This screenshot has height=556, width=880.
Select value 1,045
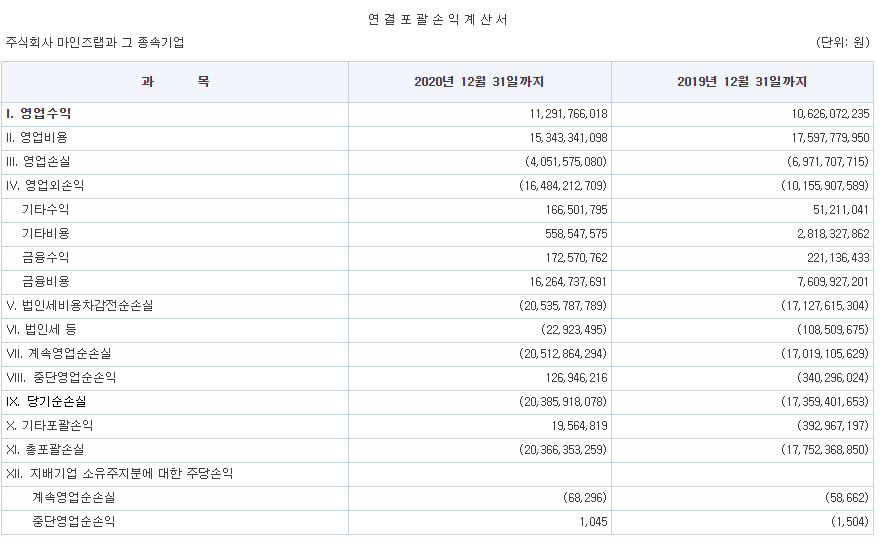coord(594,522)
